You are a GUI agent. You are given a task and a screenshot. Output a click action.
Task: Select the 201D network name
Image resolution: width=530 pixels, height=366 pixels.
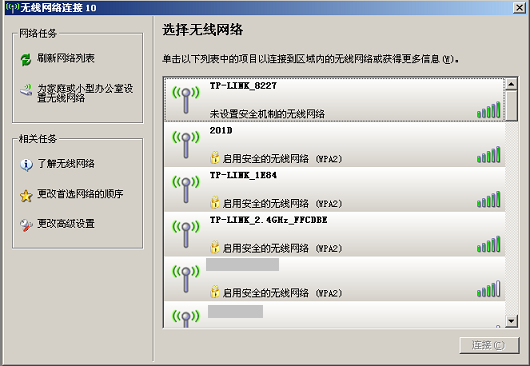click(x=221, y=131)
